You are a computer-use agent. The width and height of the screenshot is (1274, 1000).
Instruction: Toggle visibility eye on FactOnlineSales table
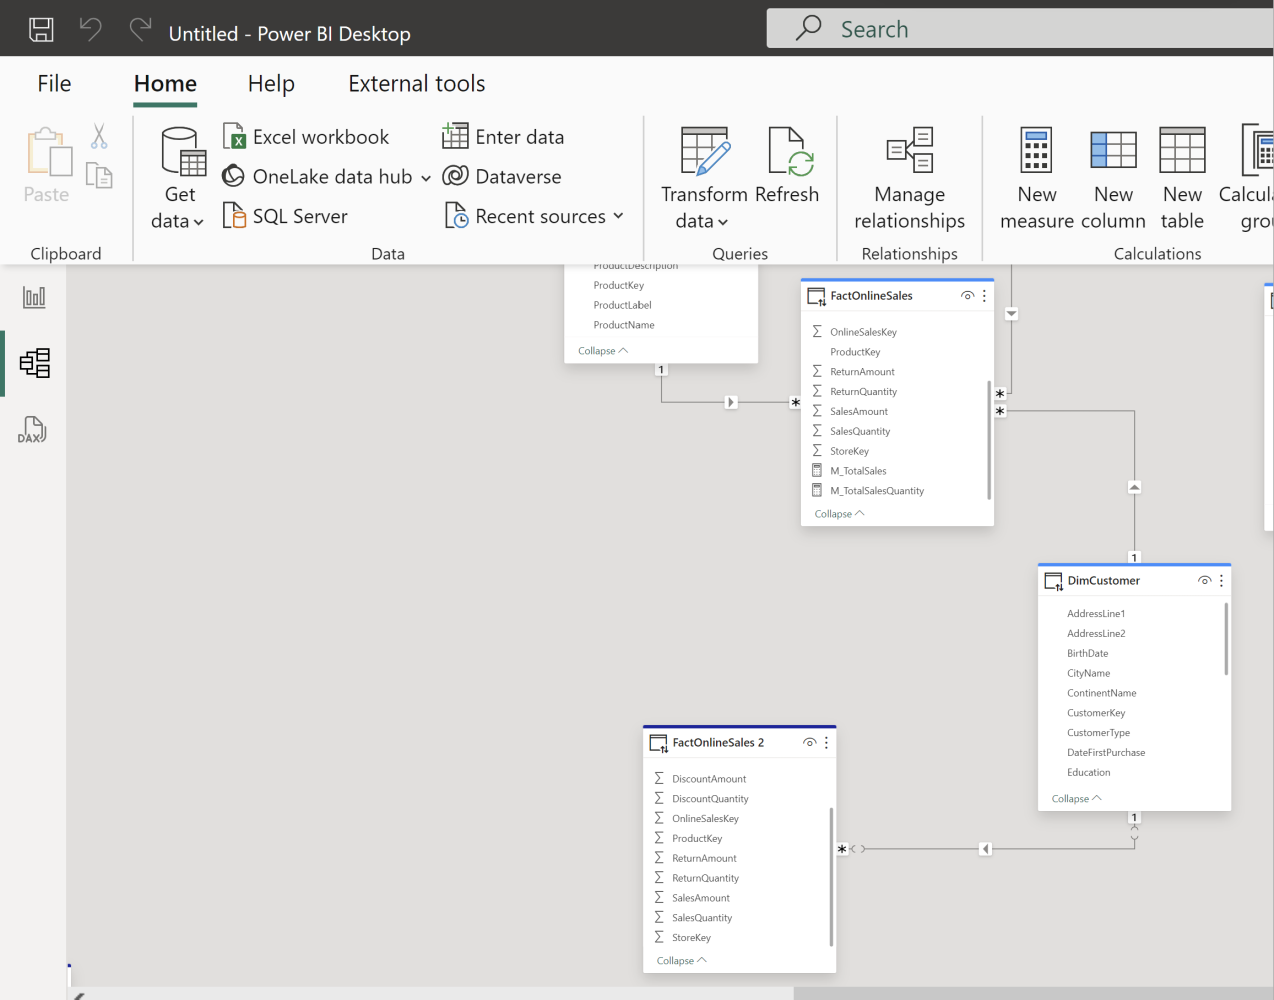[967, 296]
